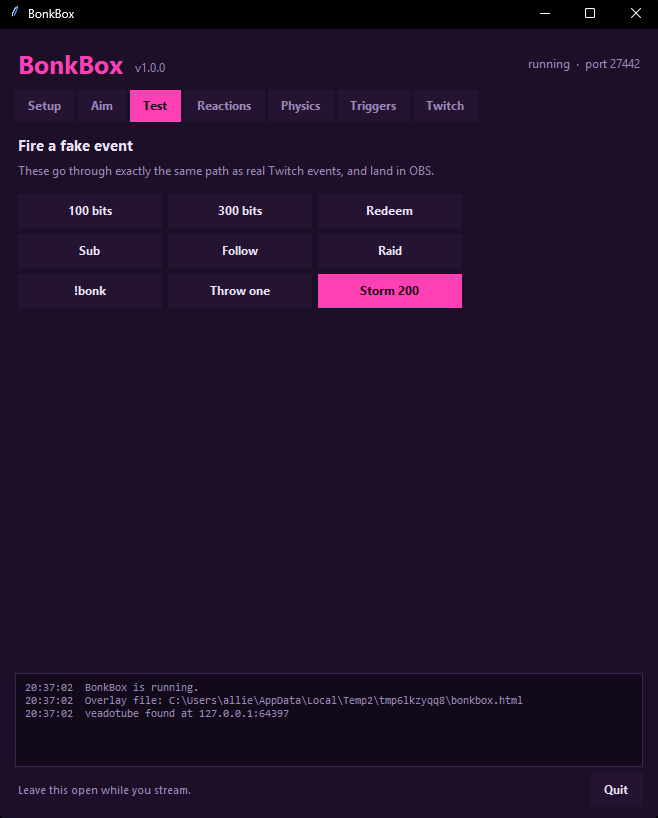Click the 'running · port 27442' status text
This screenshot has height=818, width=658.
pyautogui.click(x=584, y=64)
